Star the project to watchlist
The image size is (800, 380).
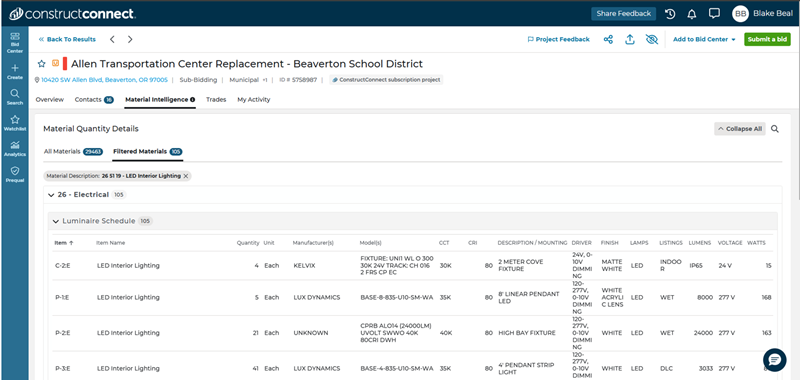42,64
